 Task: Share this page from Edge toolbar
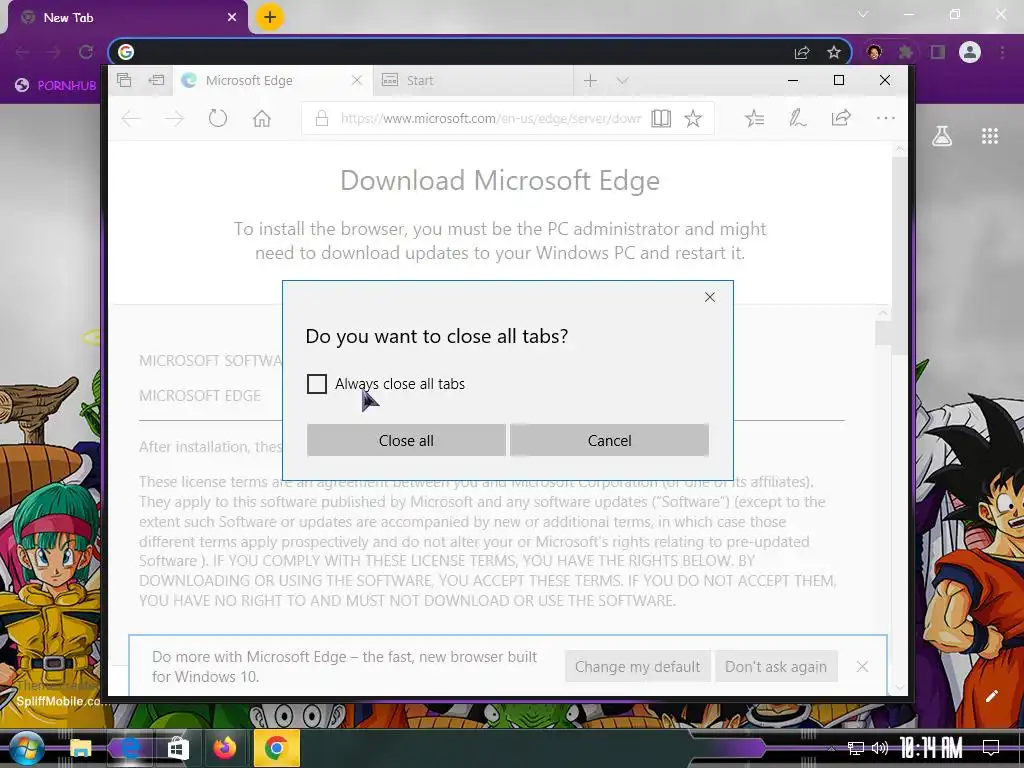[x=841, y=118]
